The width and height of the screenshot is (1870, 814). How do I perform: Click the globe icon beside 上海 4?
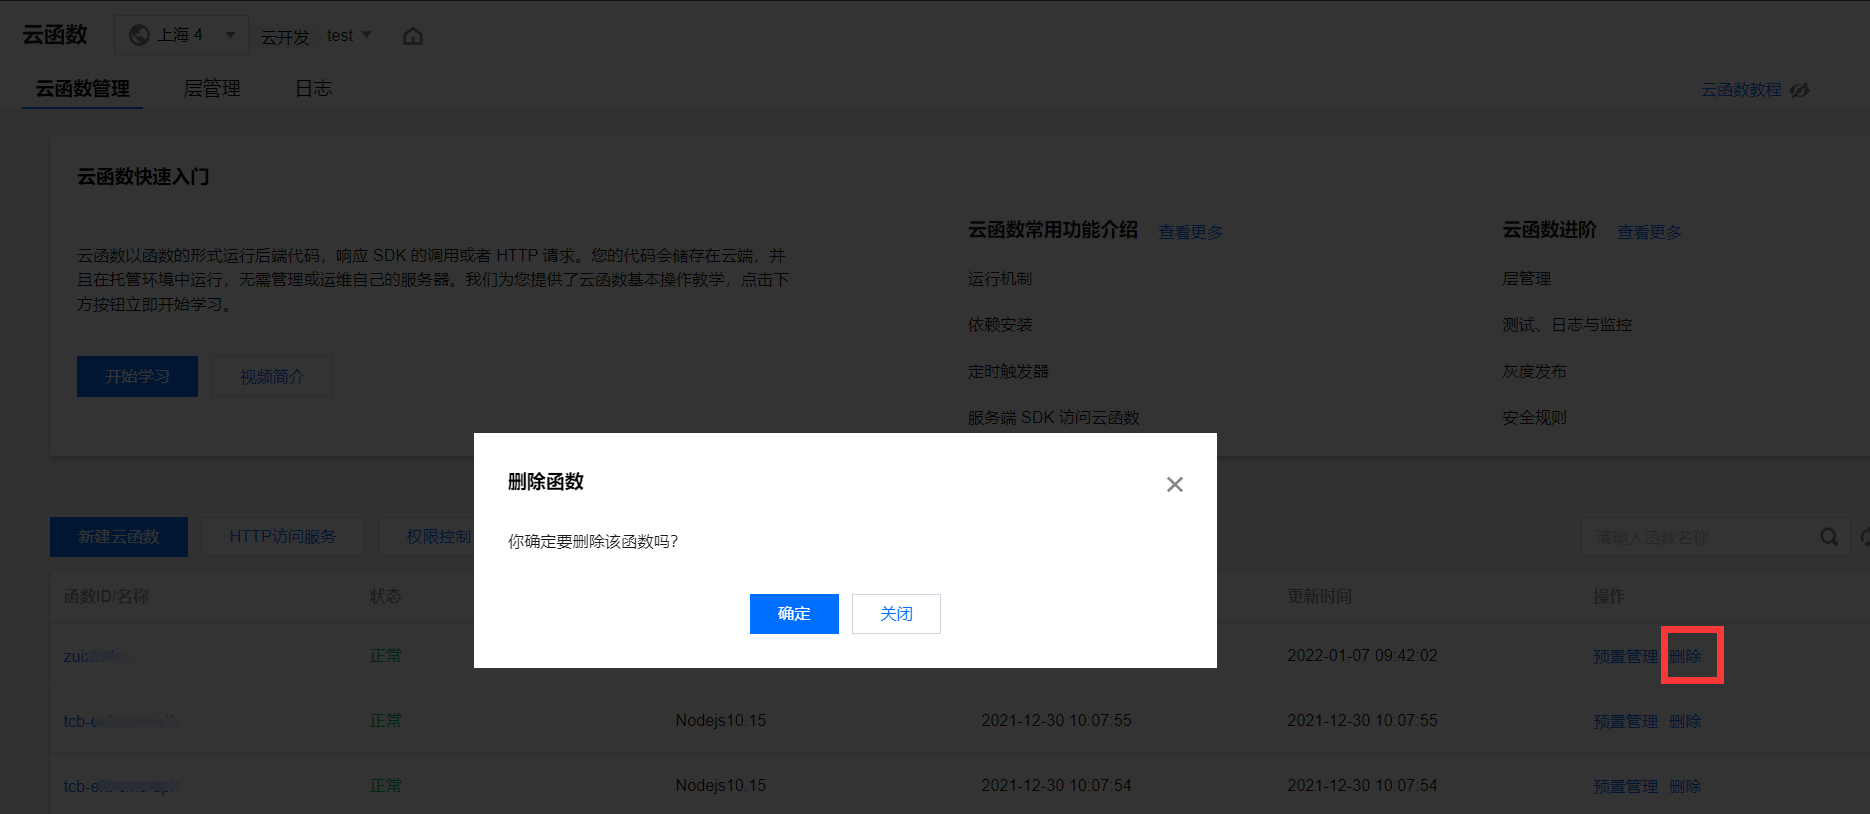coord(139,35)
